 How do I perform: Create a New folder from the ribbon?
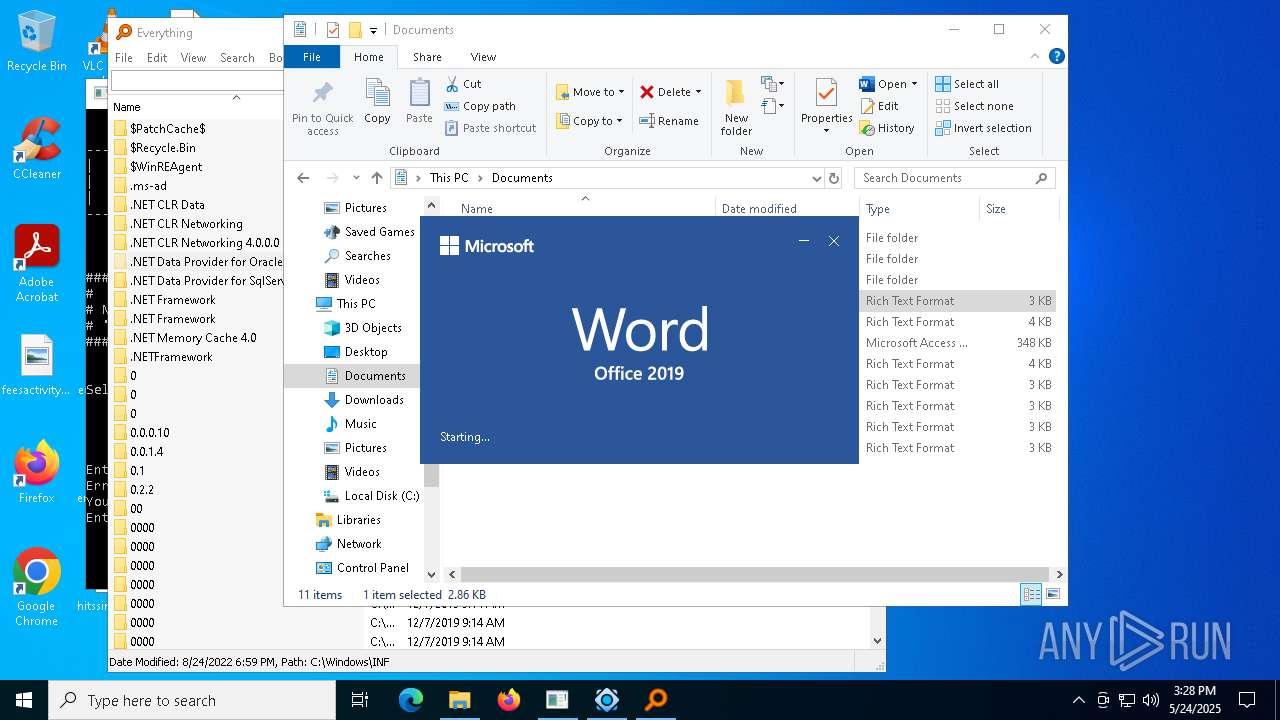pyautogui.click(x=736, y=108)
